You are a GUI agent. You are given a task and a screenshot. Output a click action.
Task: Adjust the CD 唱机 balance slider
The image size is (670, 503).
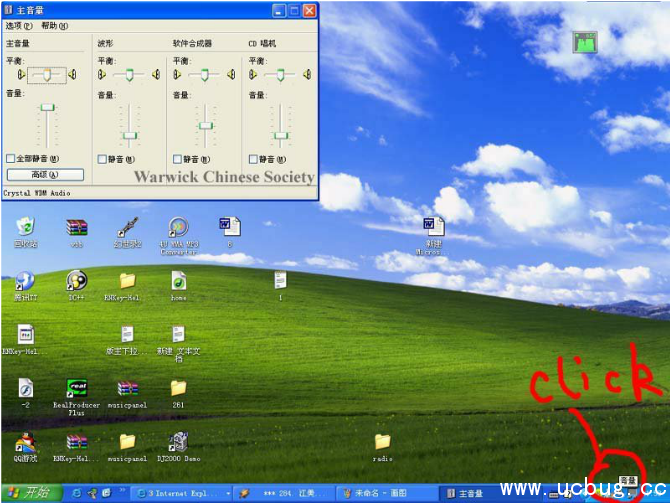pyautogui.click(x=280, y=75)
